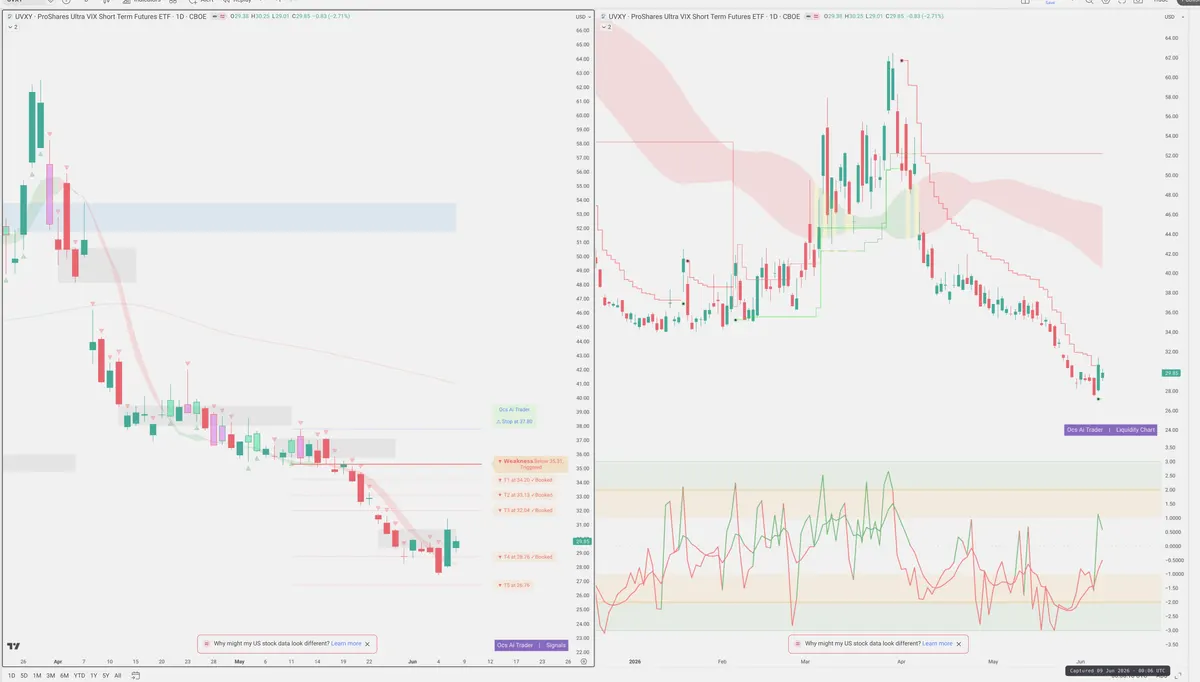1200x682 pixels.
Task: Select the 6M time range
Action: click(64, 676)
